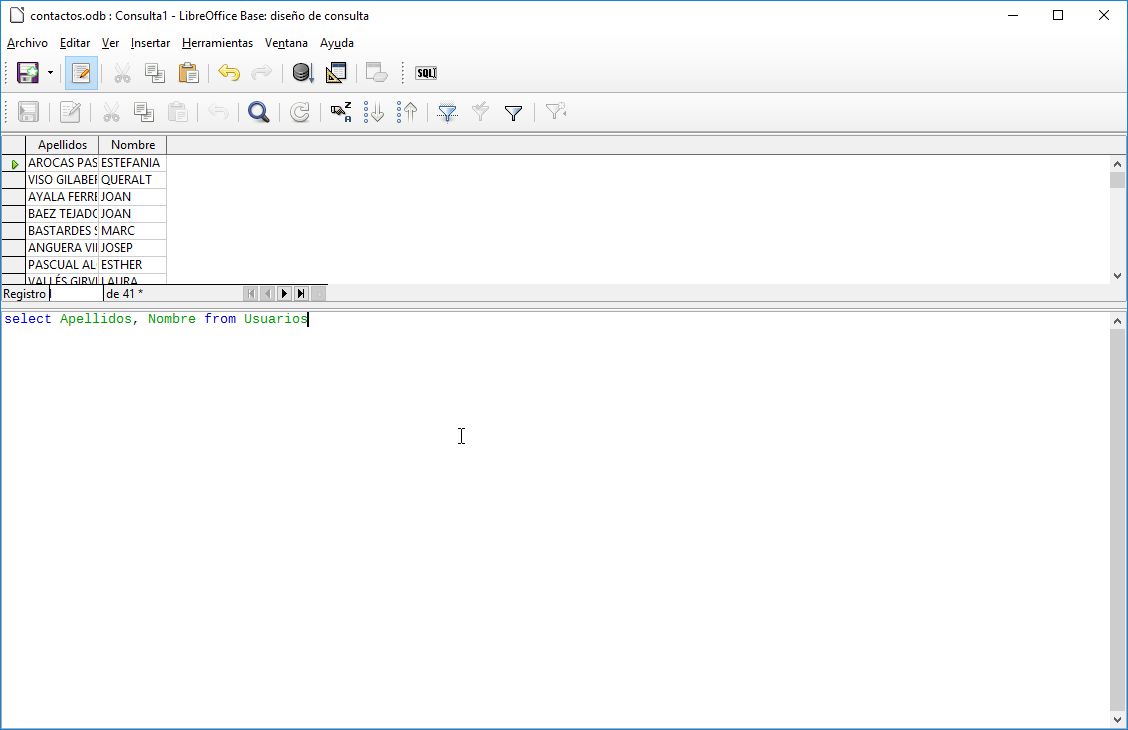The width and height of the screenshot is (1128, 730).
Task: Click the Refresh icon in the data toolbar
Action: pyautogui.click(x=299, y=112)
